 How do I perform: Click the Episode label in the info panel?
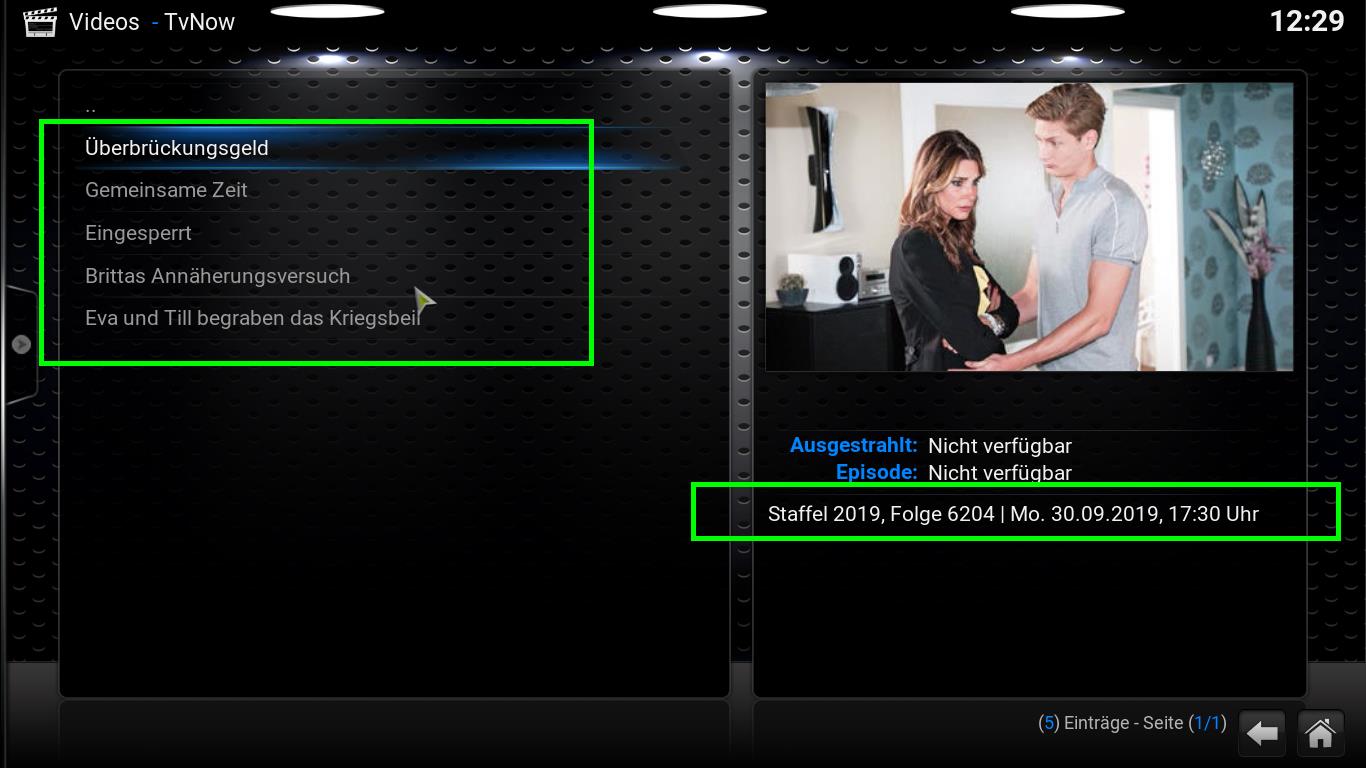(x=876, y=471)
